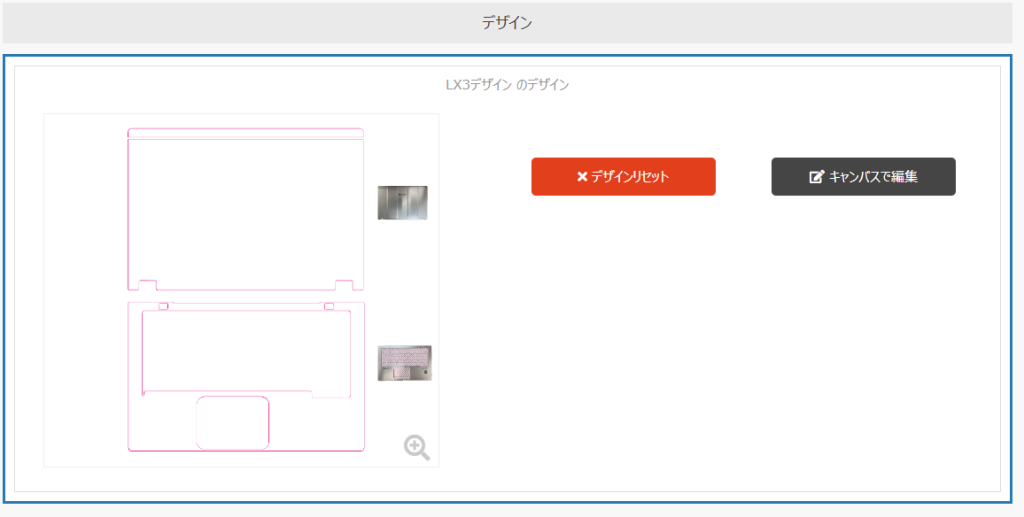
Task: Select the laptop lid photo thumbnail
Action: click(x=402, y=202)
